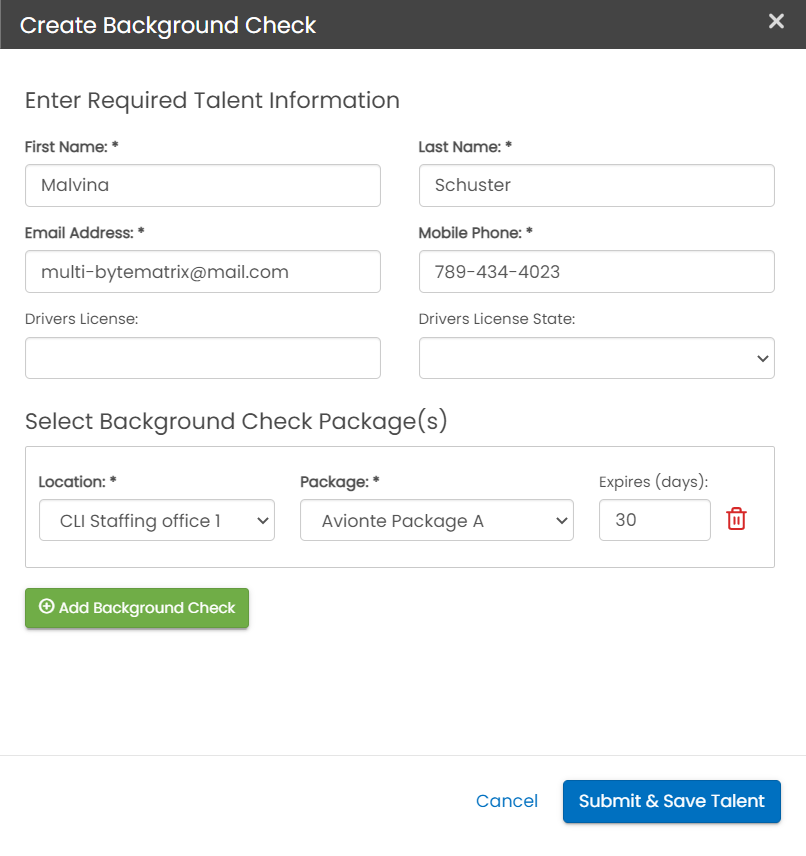Click the Enter Required Talent Information heading
This screenshot has width=806, height=856.
212,100
